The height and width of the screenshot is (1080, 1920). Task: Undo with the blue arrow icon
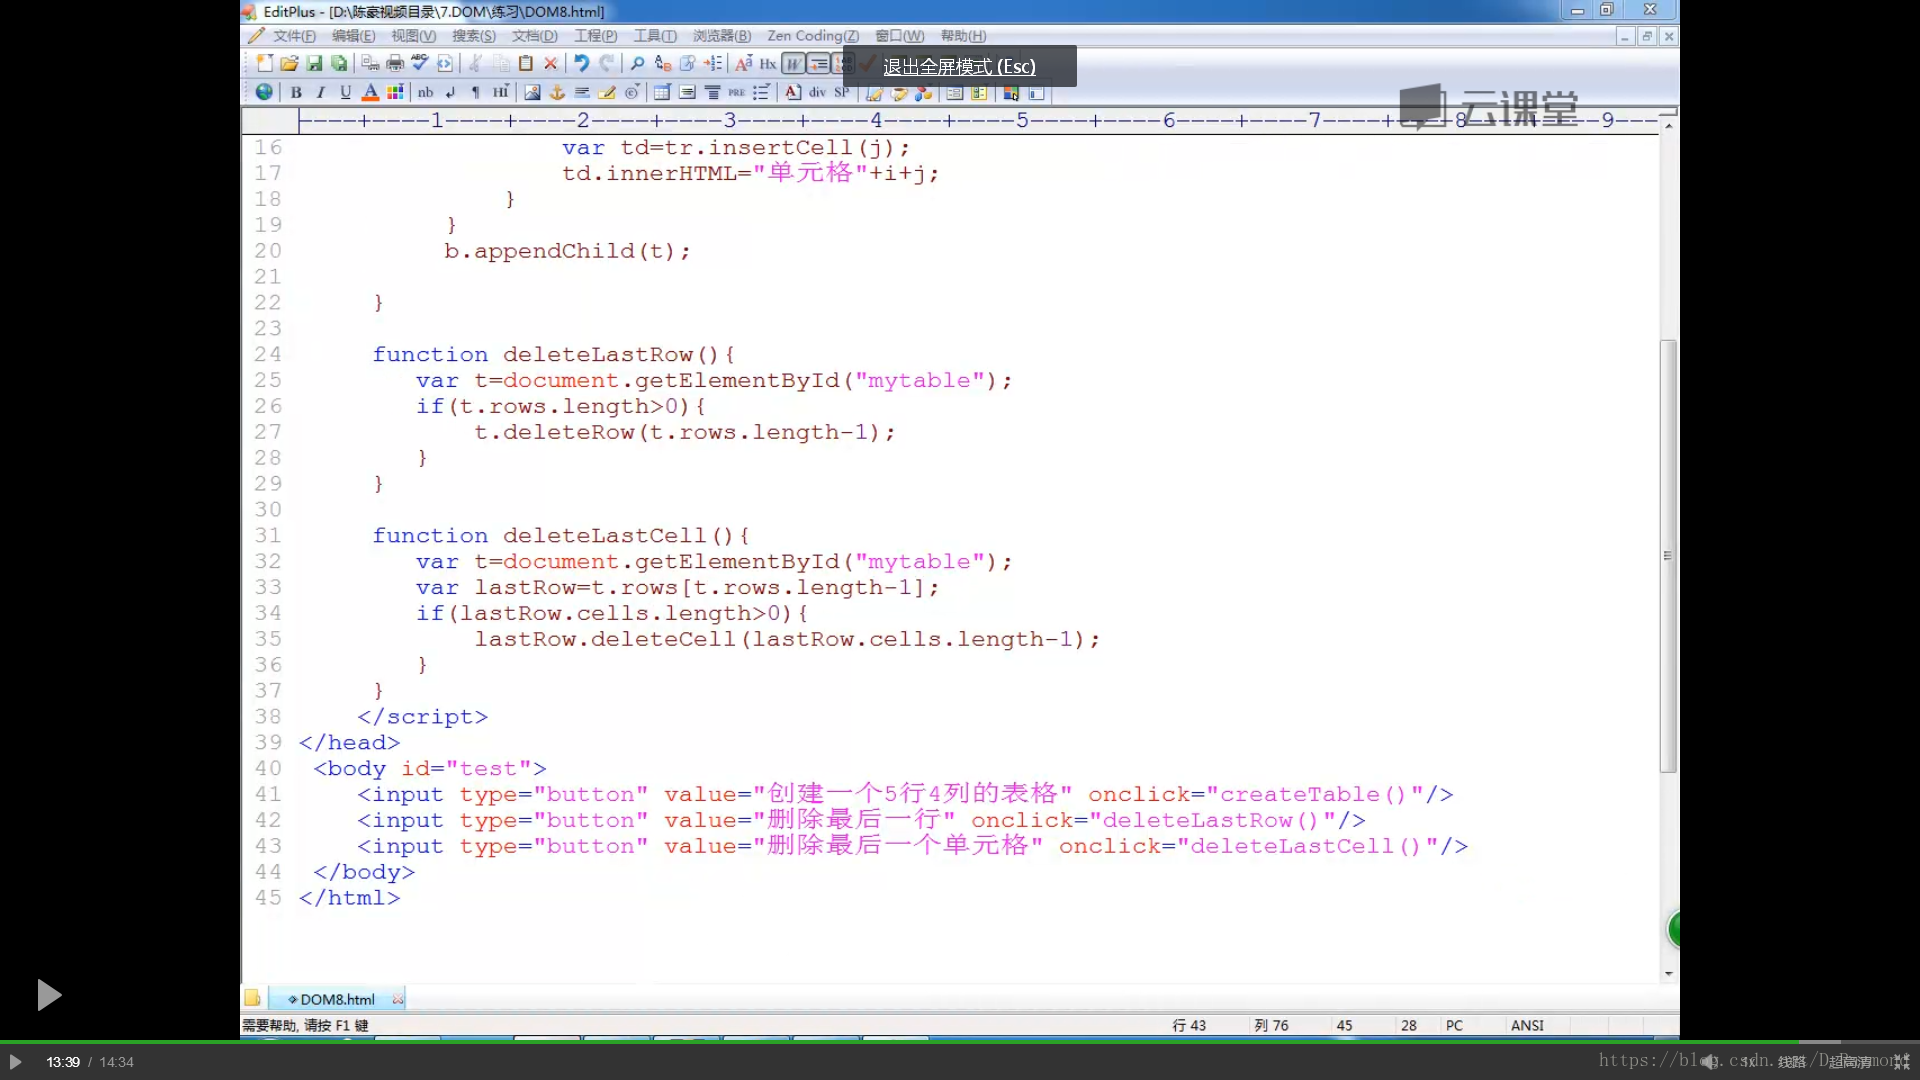[x=581, y=64]
